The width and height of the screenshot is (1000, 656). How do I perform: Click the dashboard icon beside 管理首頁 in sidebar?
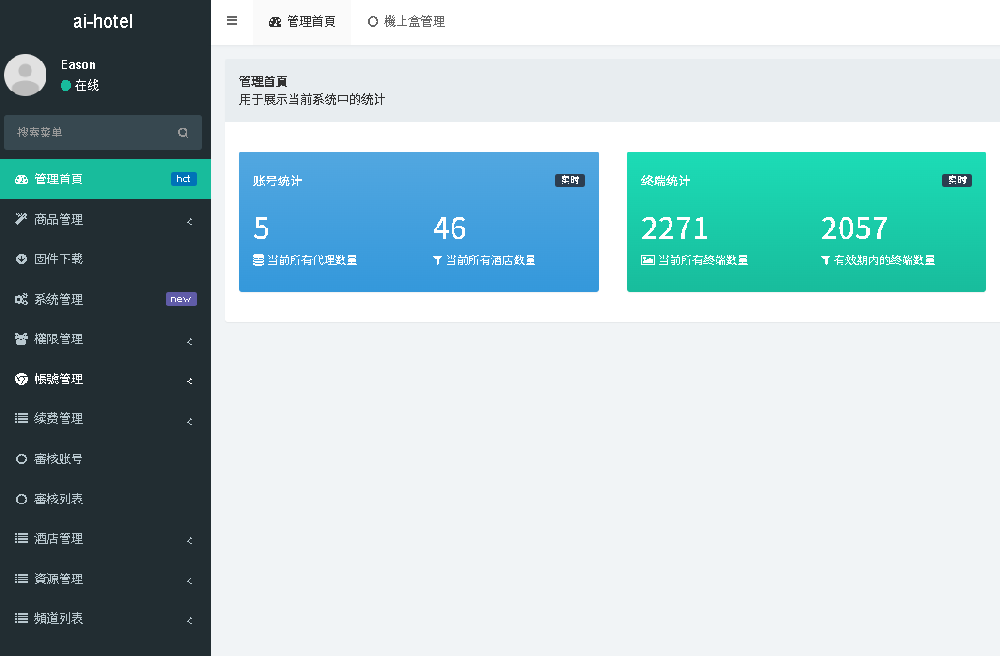(21, 179)
